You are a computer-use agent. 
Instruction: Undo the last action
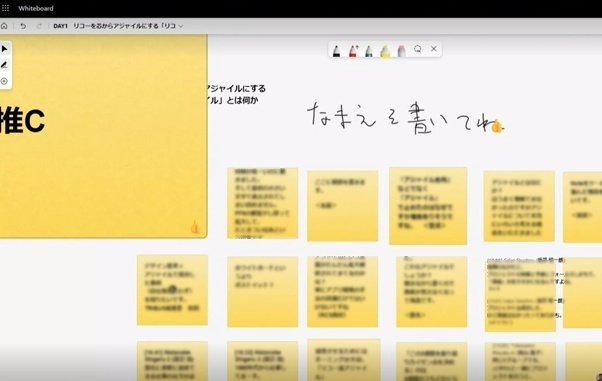23,26
